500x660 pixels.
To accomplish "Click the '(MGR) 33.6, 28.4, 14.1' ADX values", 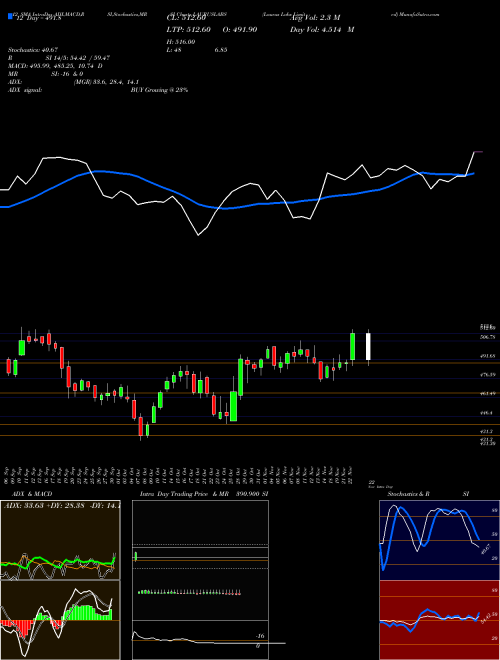I will point(106,82).
